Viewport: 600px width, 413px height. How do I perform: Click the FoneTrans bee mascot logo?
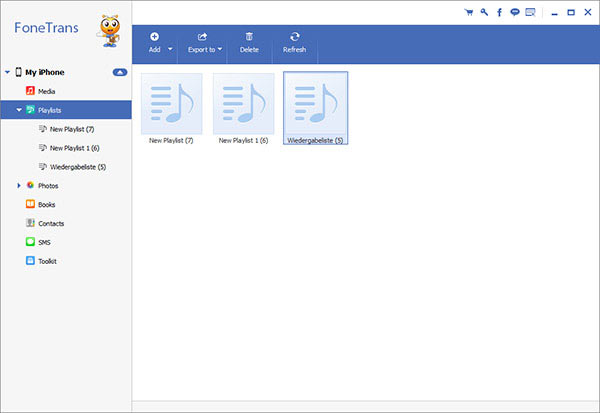point(109,31)
